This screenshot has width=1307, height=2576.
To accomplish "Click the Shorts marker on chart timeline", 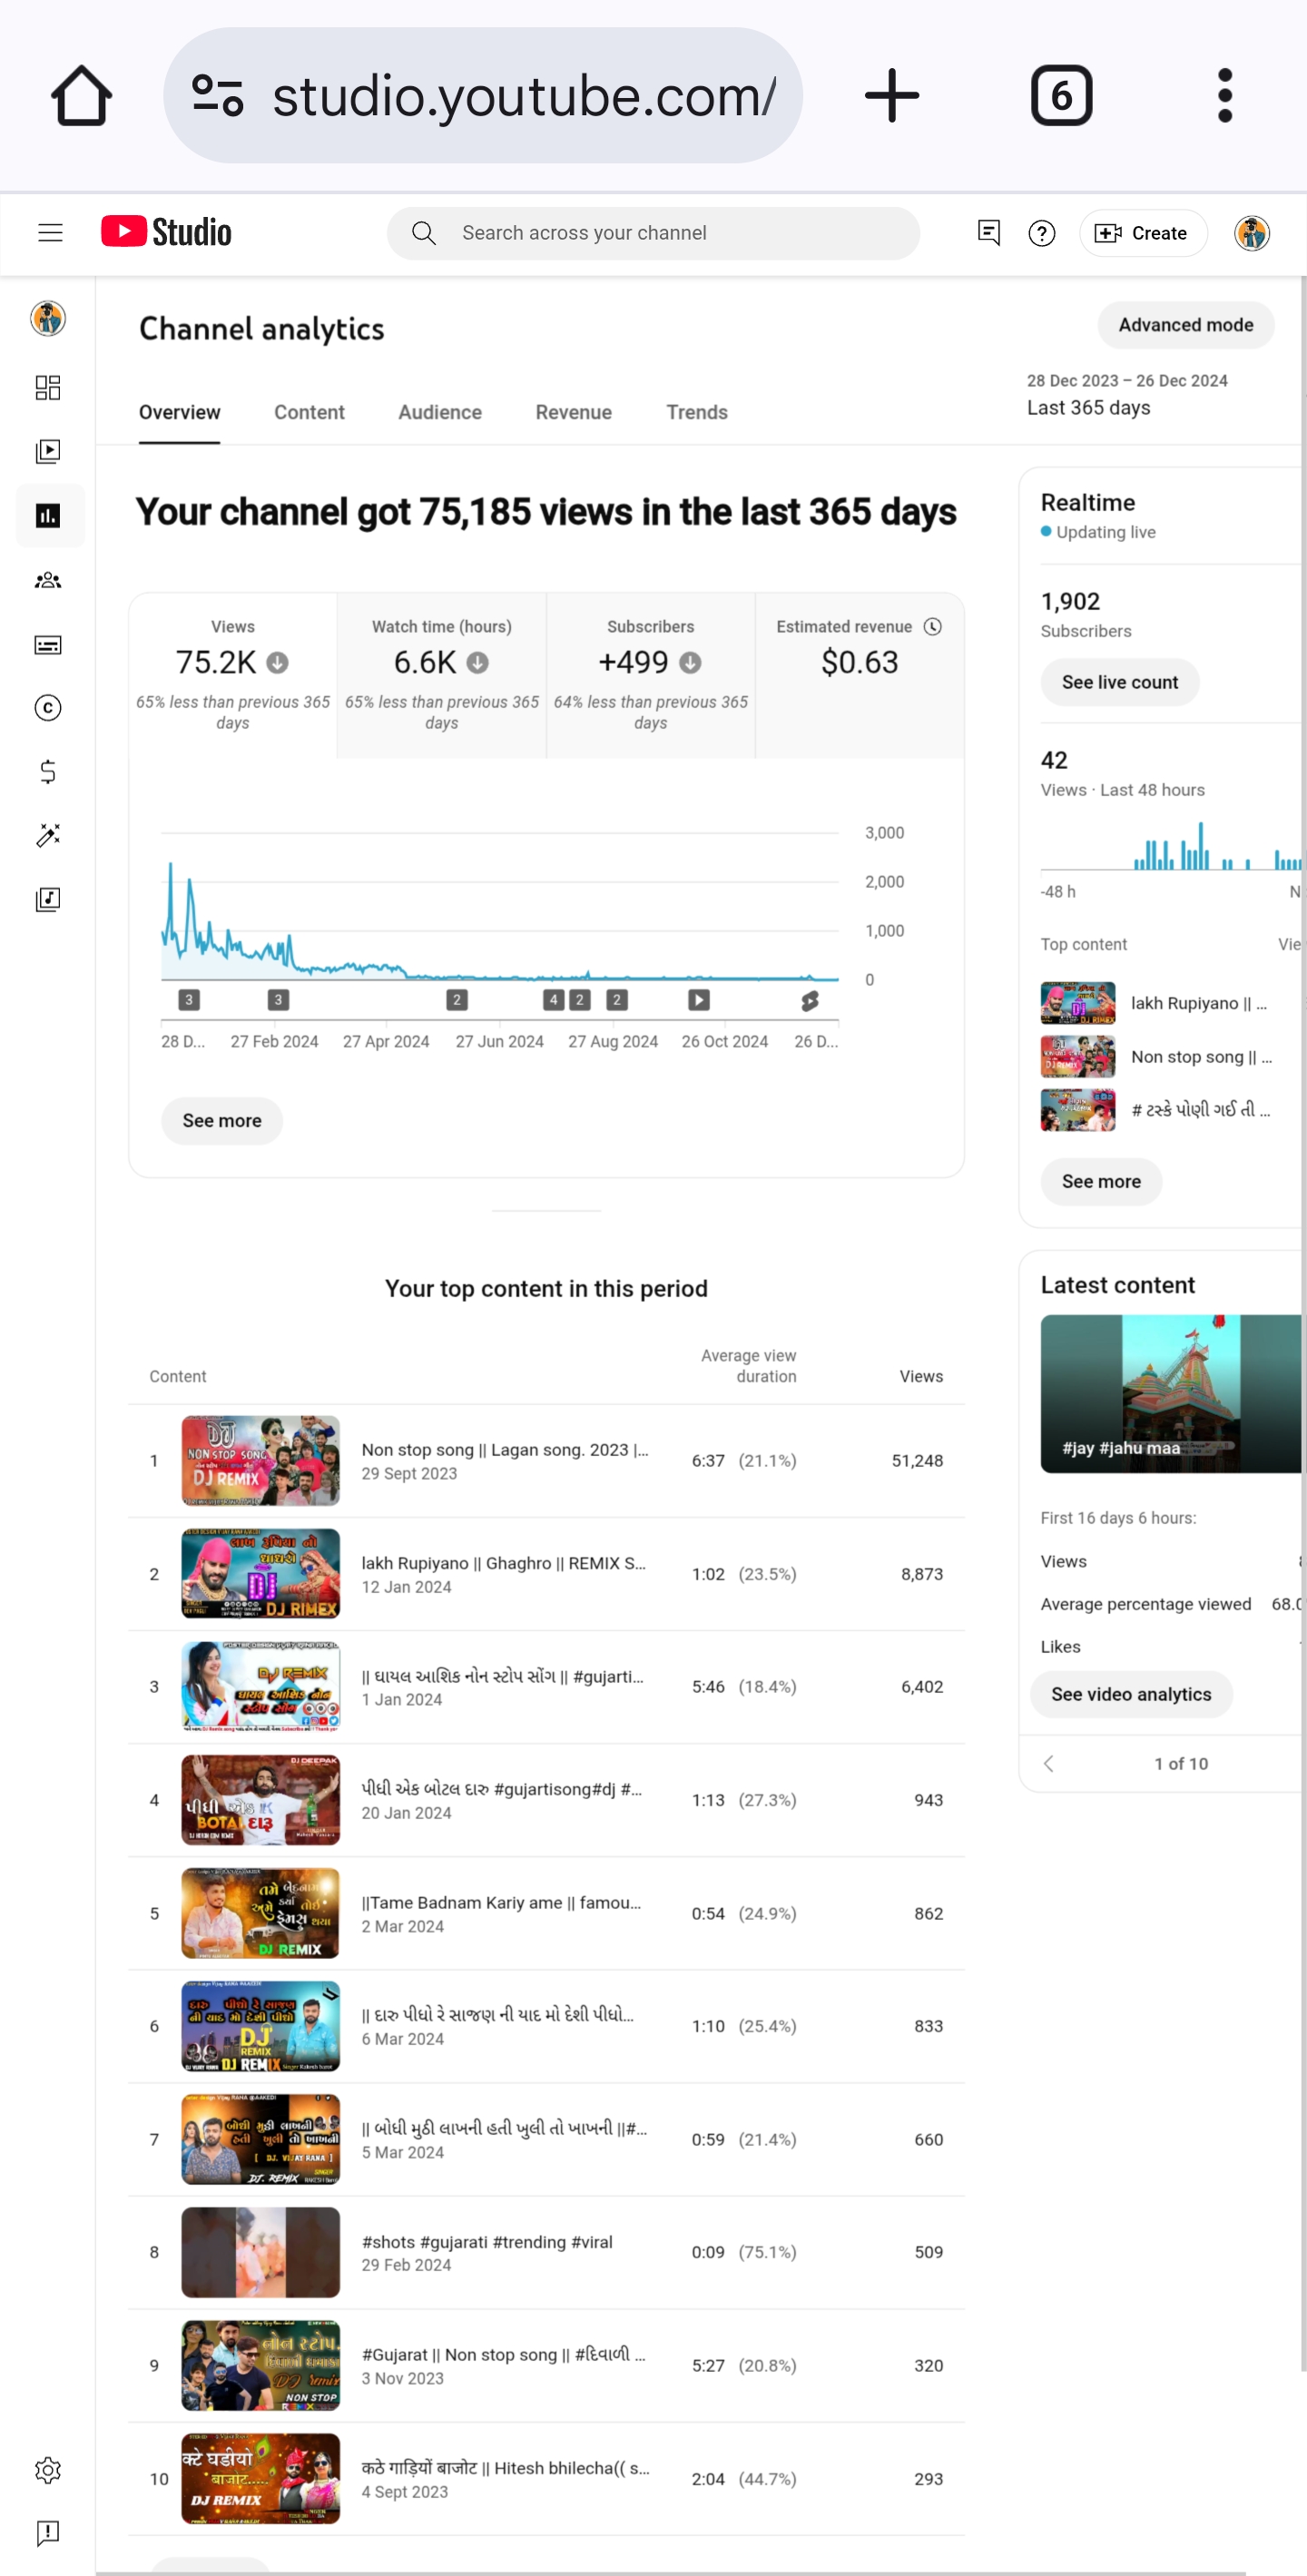I will pos(810,1001).
